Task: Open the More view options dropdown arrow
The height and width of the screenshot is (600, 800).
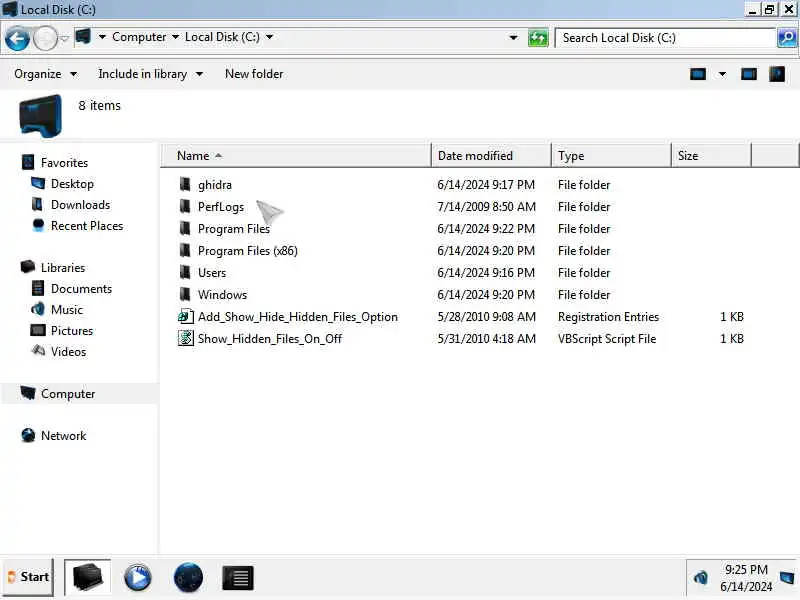Action: coord(722,74)
